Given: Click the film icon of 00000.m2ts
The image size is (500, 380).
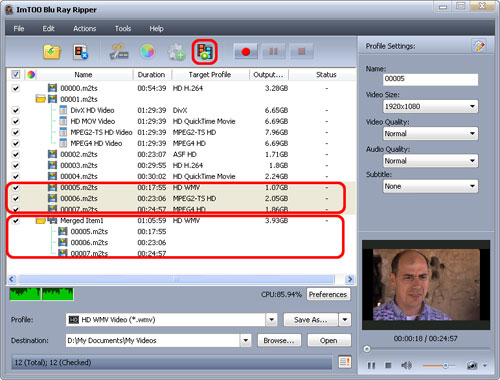Looking at the screenshot, I should click(52, 88).
